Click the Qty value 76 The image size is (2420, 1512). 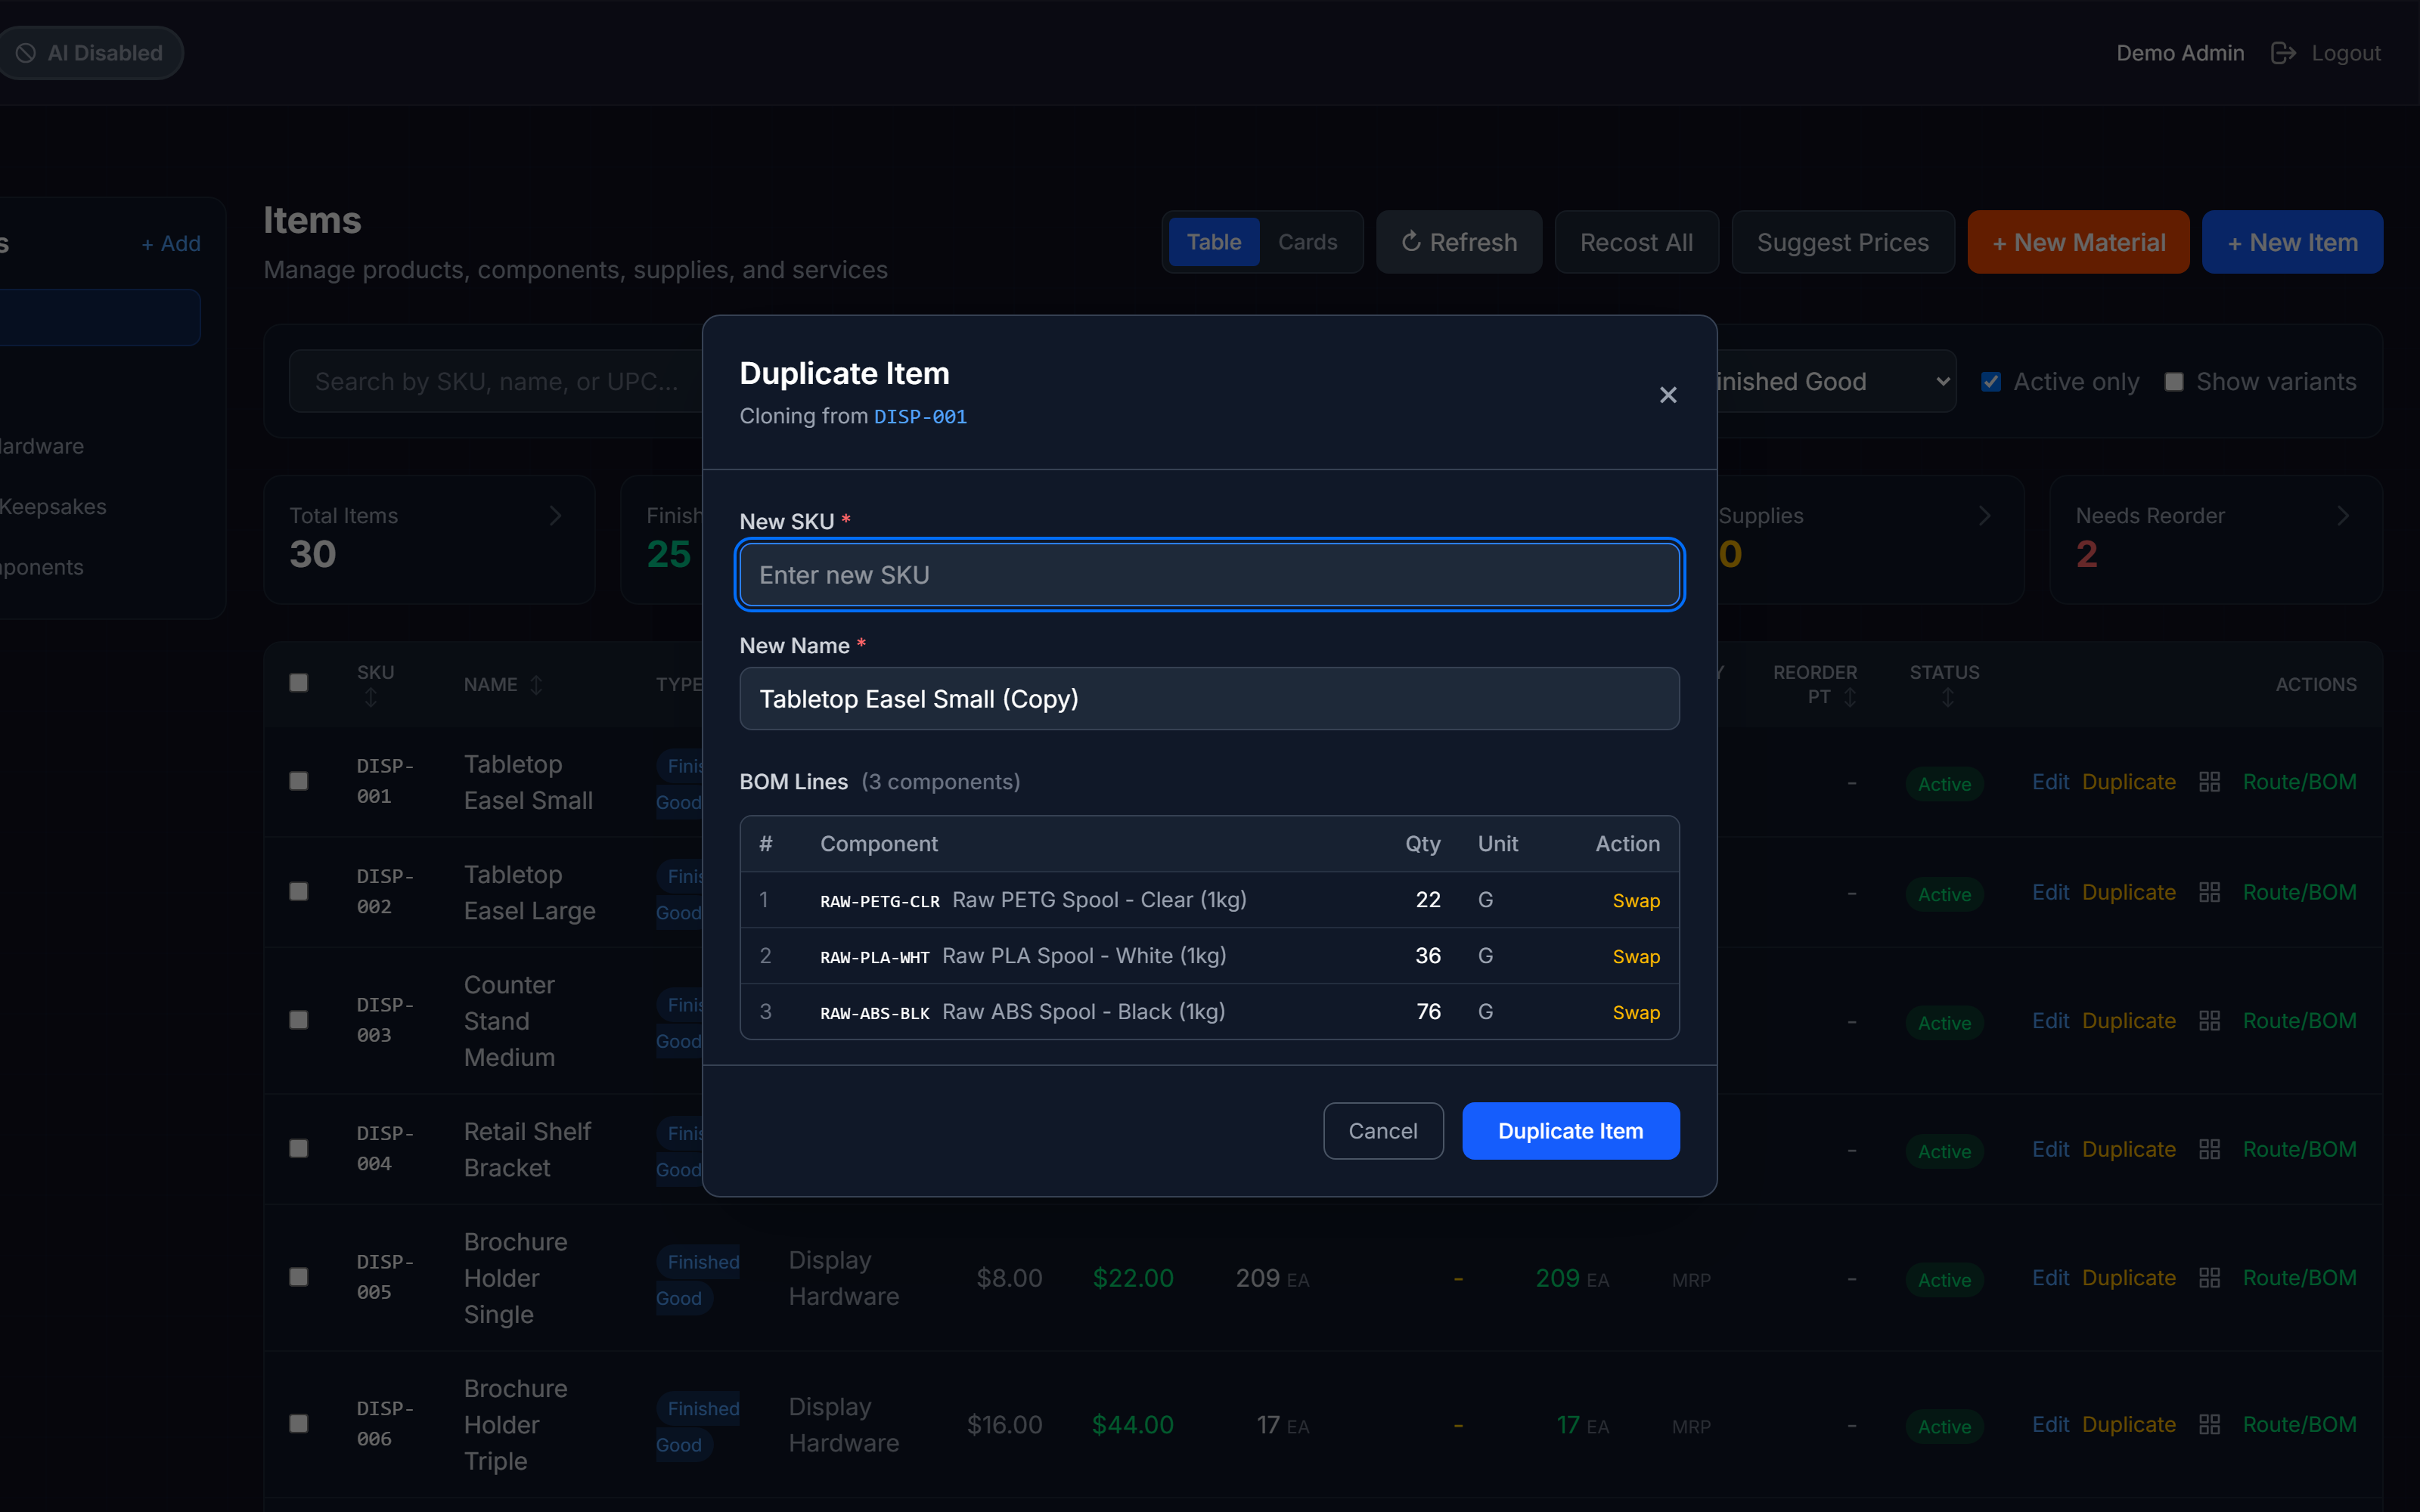click(1428, 1012)
